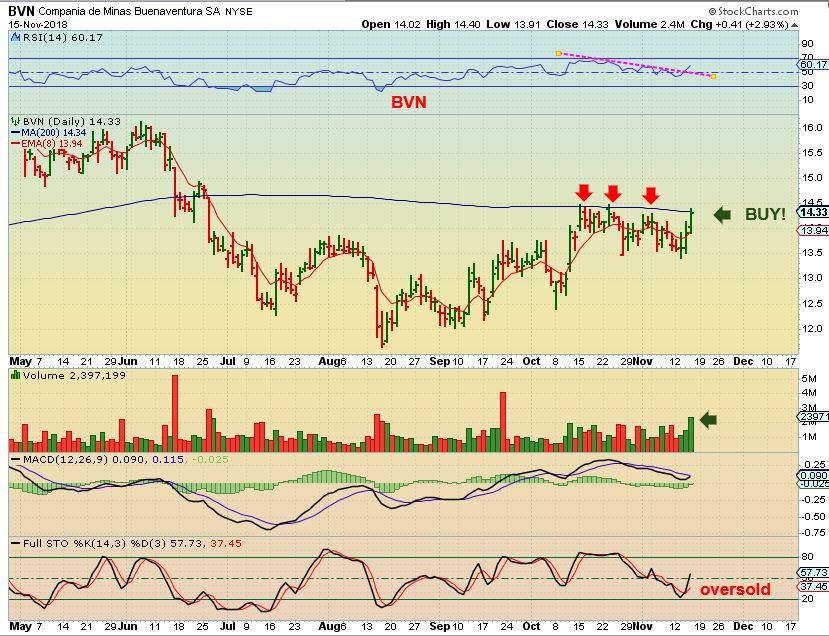Click the EMA(8) 13.94 legend text
The width and height of the screenshot is (829, 636).
[51, 143]
